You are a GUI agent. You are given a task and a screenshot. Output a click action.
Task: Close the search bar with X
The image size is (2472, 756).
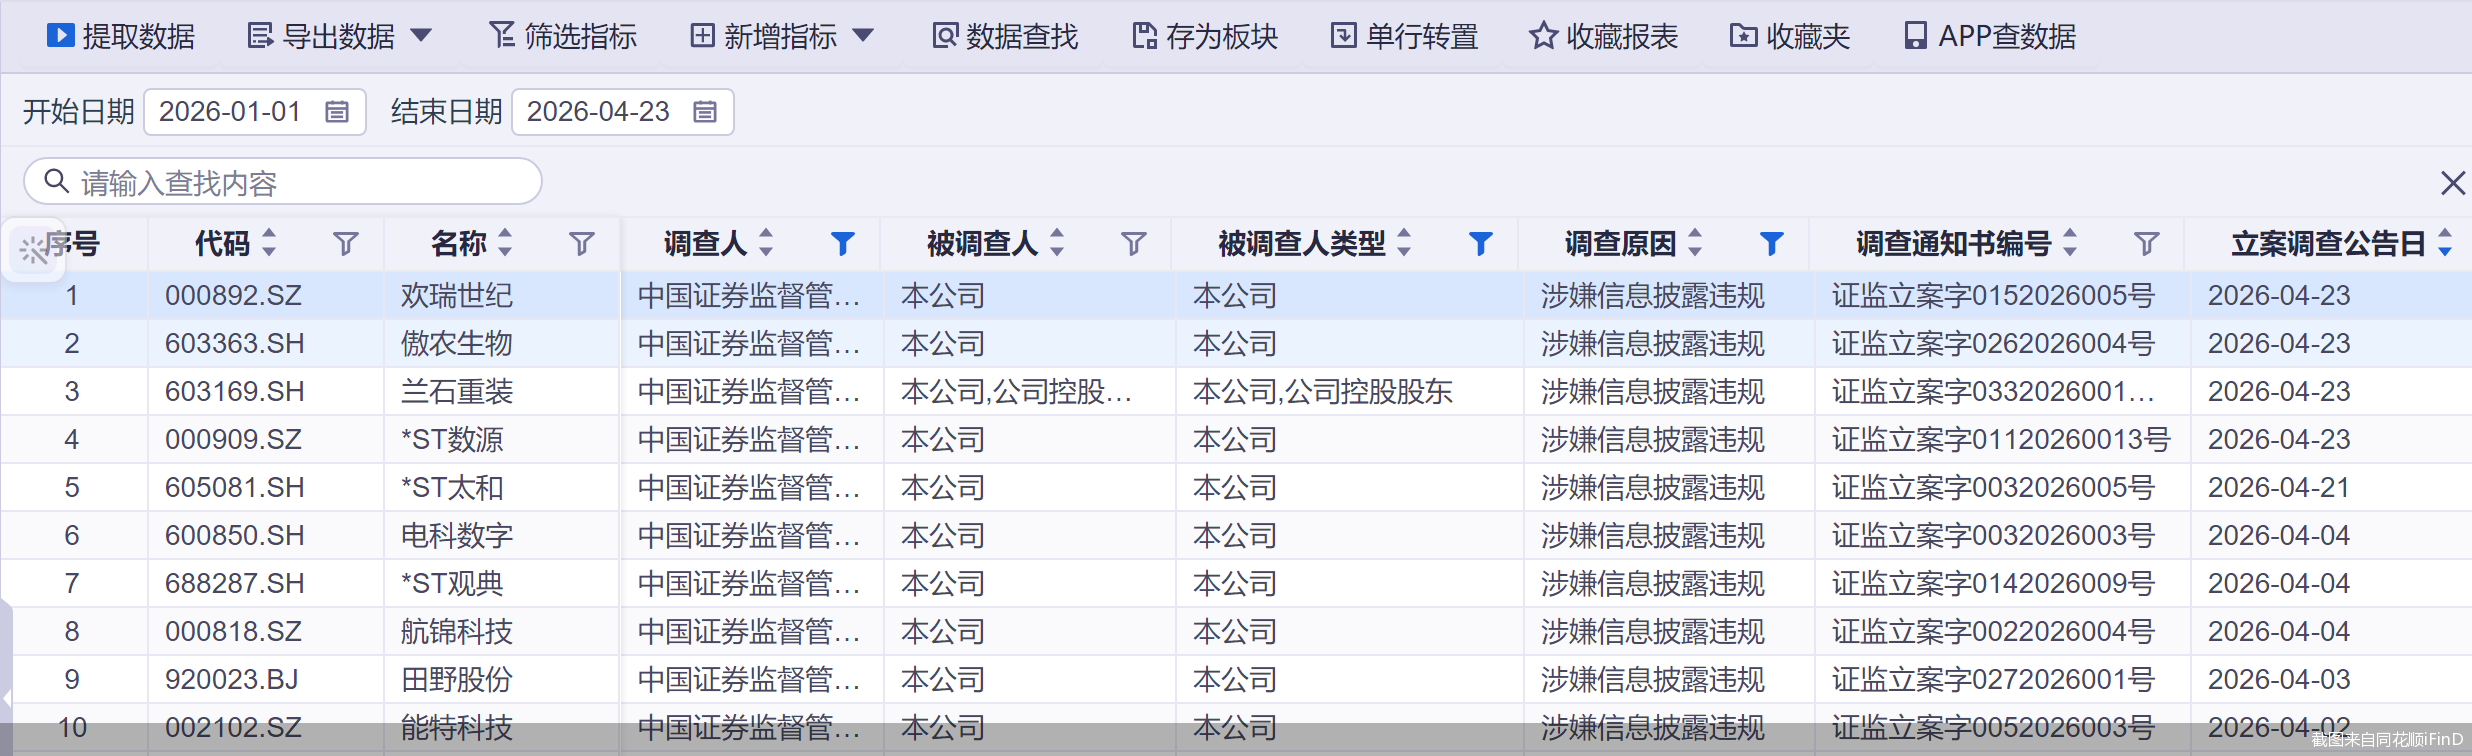pyautogui.click(x=2452, y=183)
